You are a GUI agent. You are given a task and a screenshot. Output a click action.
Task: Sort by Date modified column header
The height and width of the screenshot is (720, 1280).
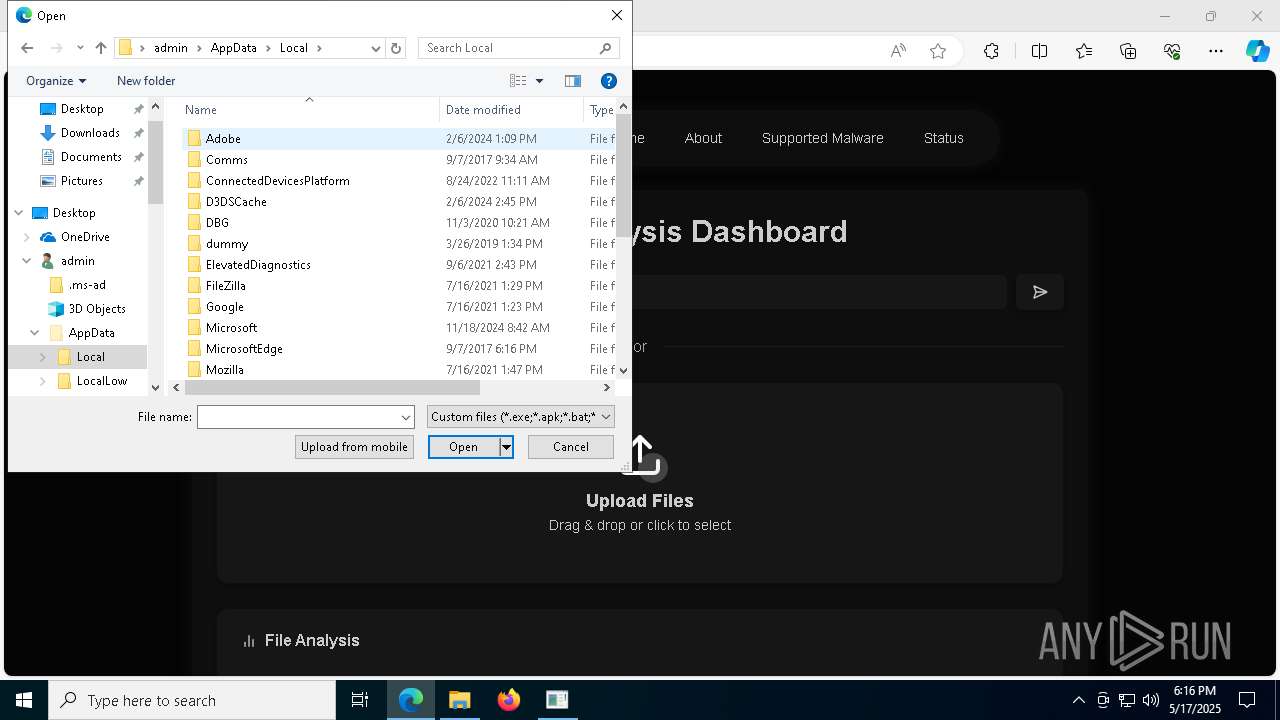(x=511, y=110)
